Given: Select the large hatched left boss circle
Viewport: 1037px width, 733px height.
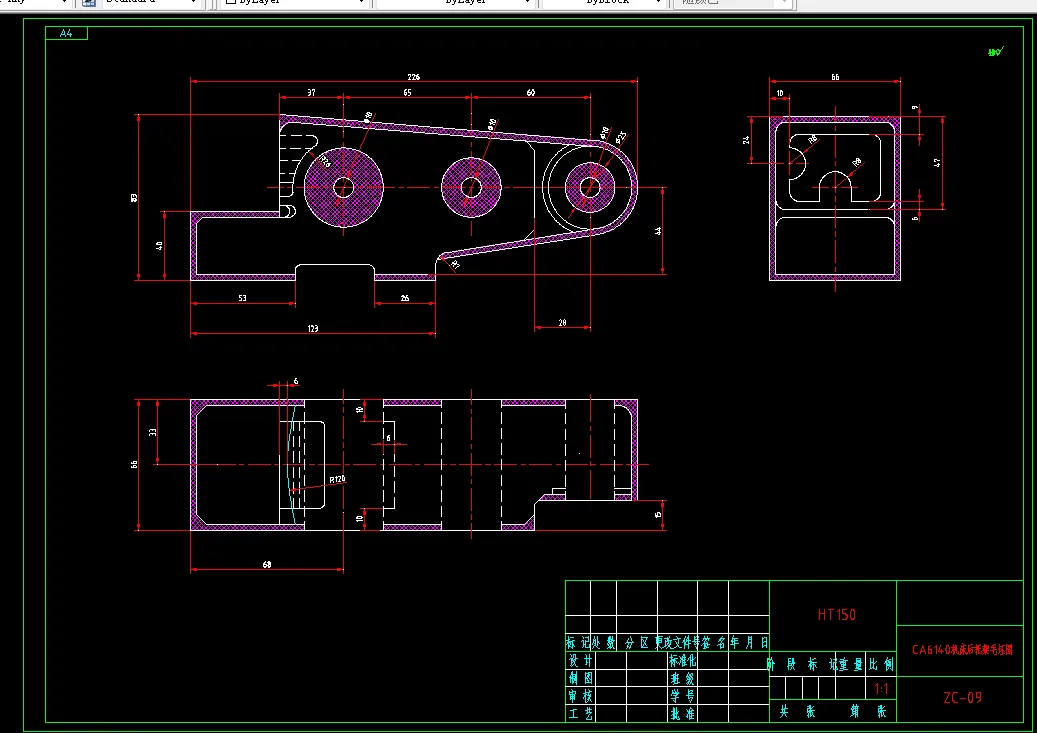Looking at the screenshot, I should (343, 187).
